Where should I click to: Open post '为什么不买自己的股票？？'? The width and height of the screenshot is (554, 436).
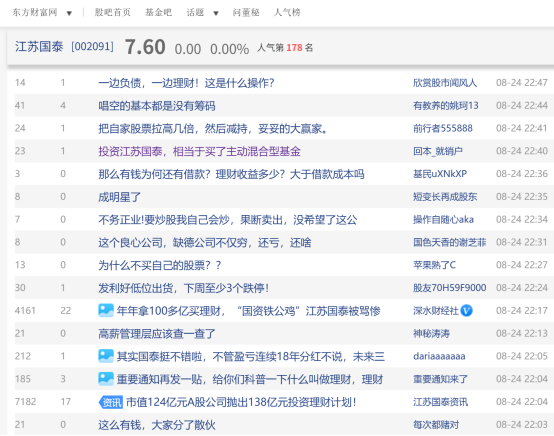(x=160, y=265)
